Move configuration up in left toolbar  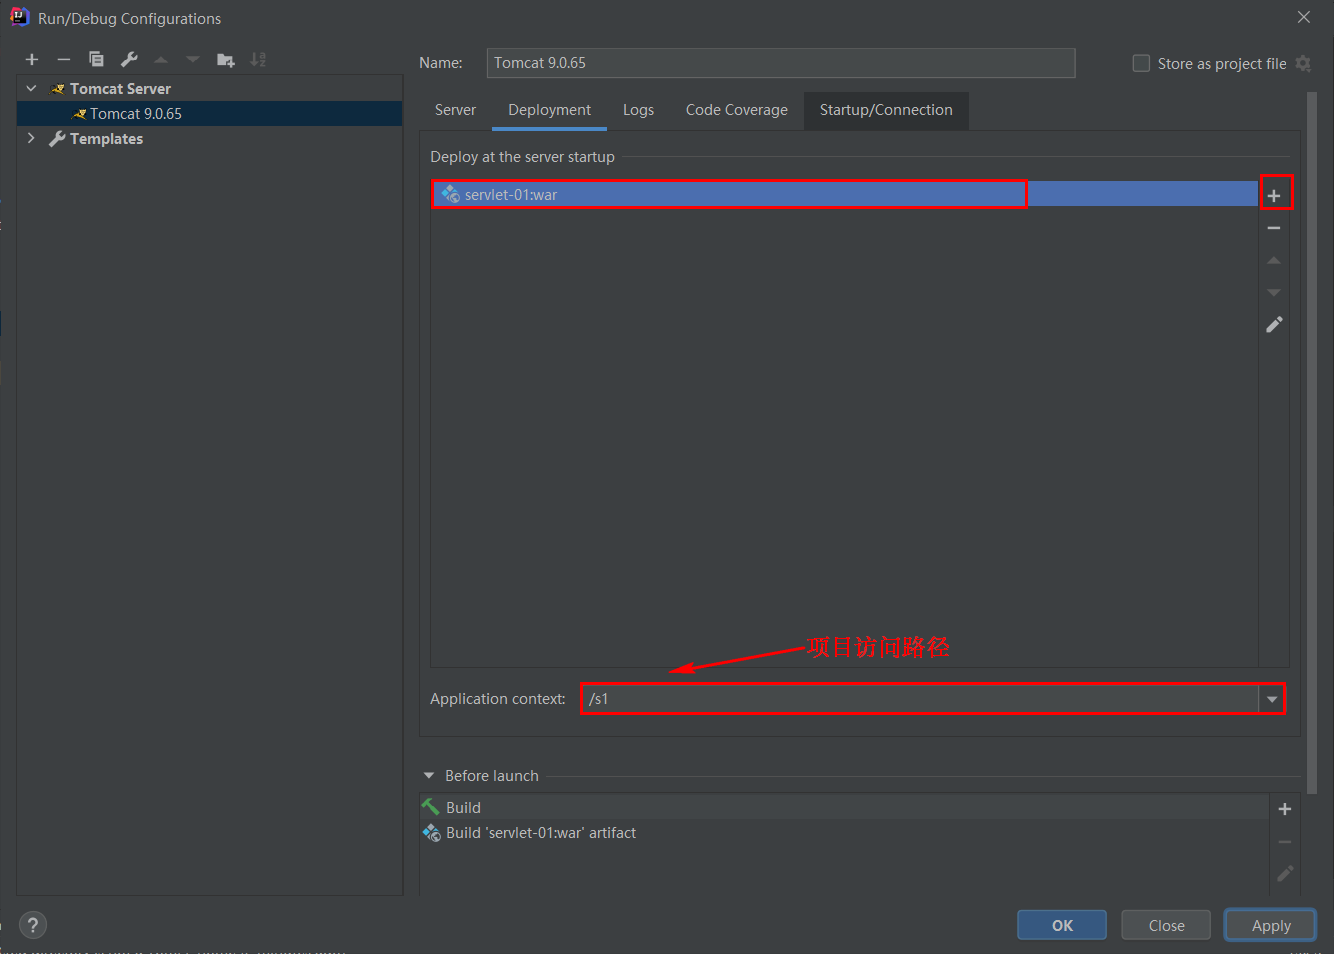tap(161, 60)
